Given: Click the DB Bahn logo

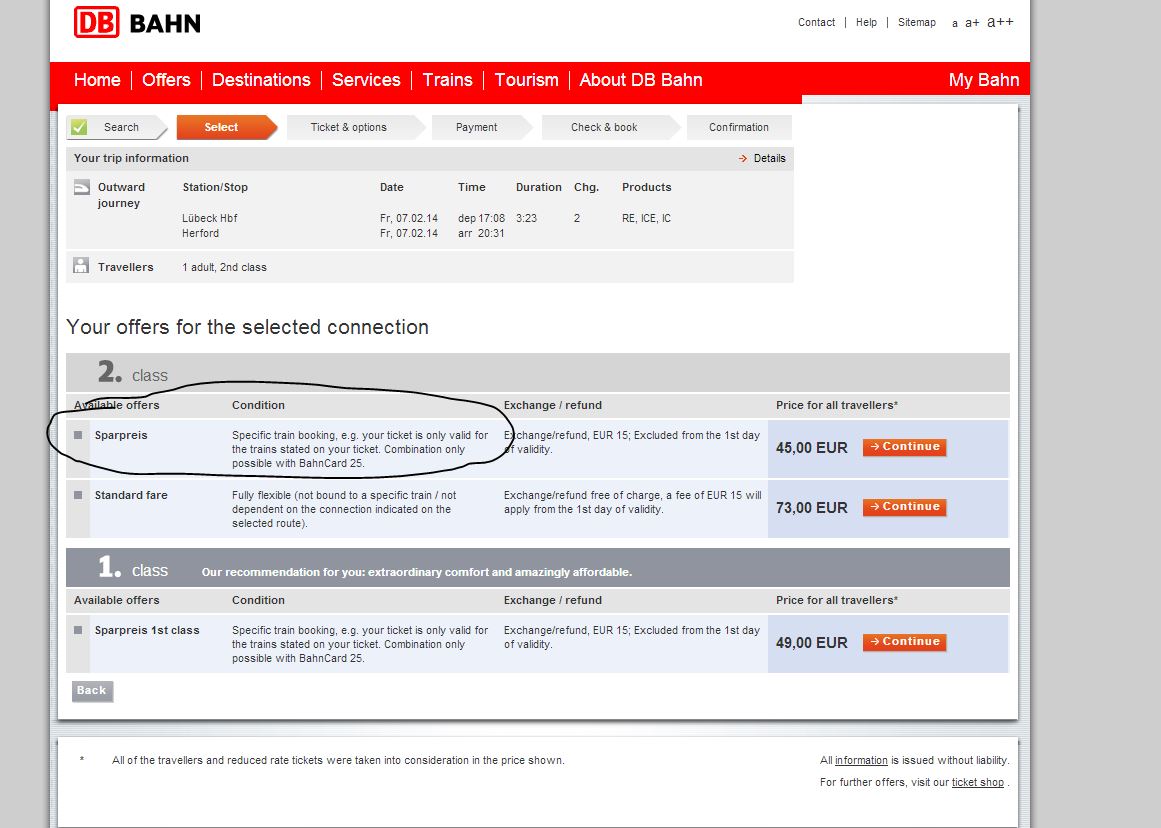Looking at the screenshot, I should coord(137,23).
